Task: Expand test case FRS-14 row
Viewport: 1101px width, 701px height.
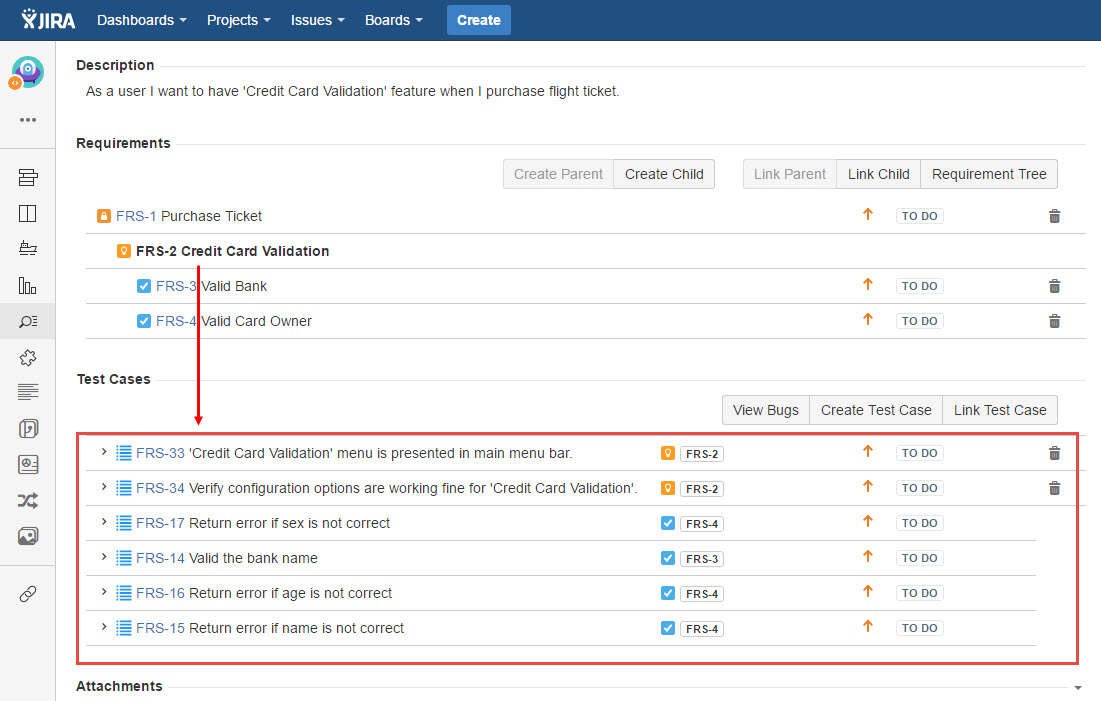Action: click(104, 557)
